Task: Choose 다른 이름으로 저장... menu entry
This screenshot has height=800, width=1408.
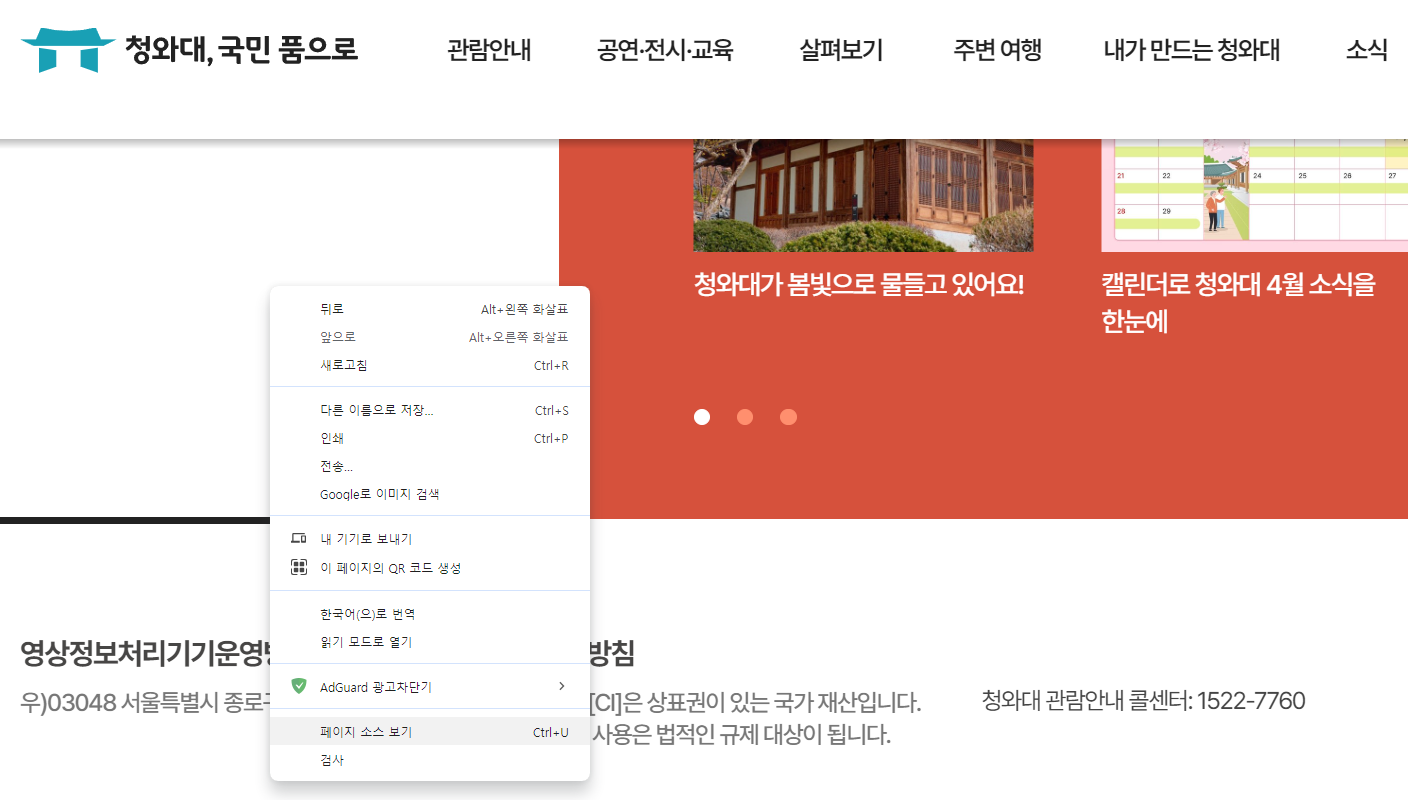Action: click(x=430, y=410)
